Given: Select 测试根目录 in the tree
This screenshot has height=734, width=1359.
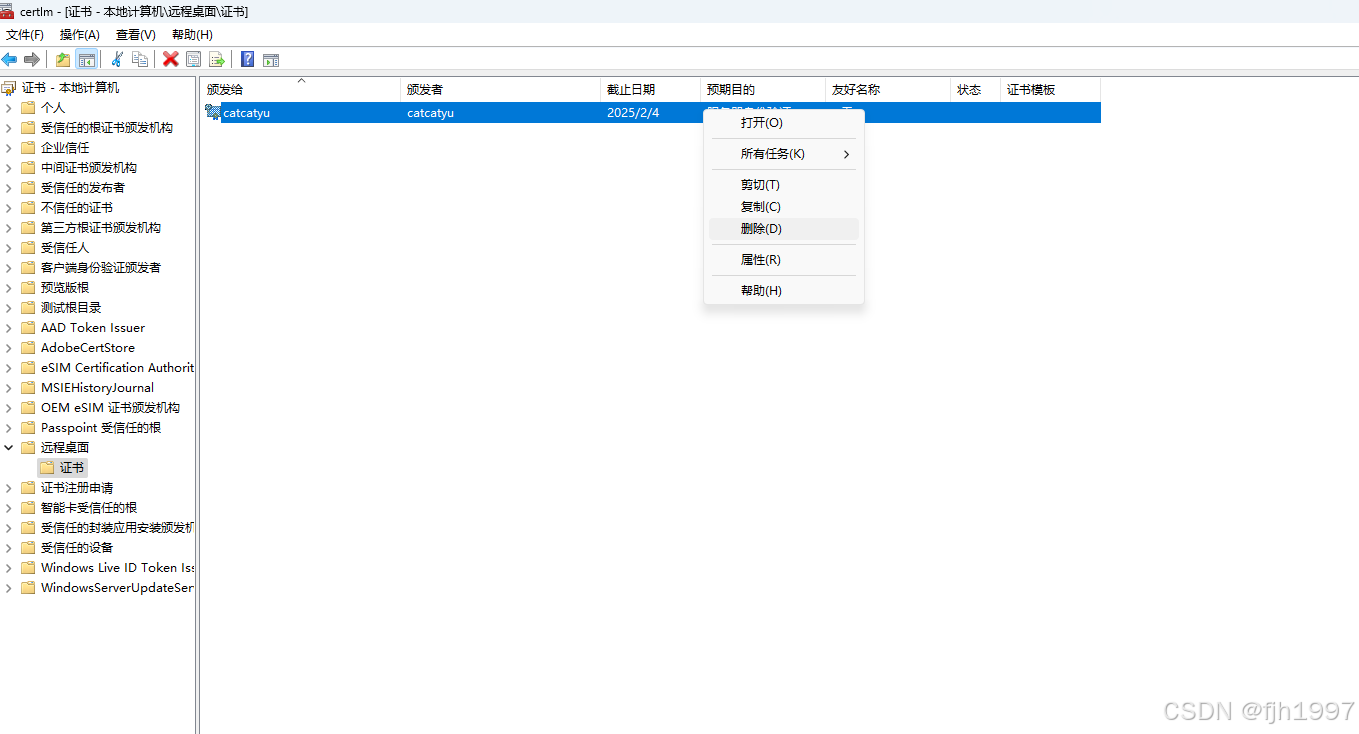Looking at the screenshot, I should (x=71, y=308).
